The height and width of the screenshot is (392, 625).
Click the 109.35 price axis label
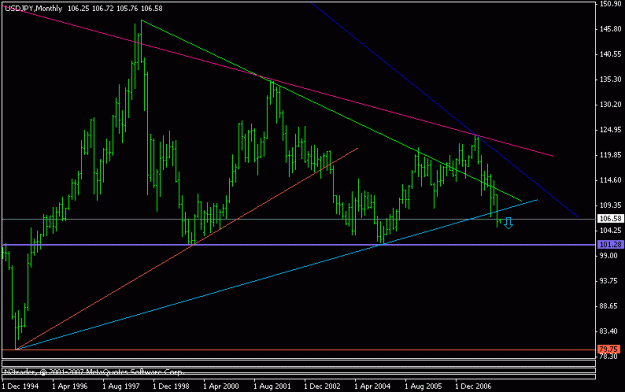click(x=610, y=205)
